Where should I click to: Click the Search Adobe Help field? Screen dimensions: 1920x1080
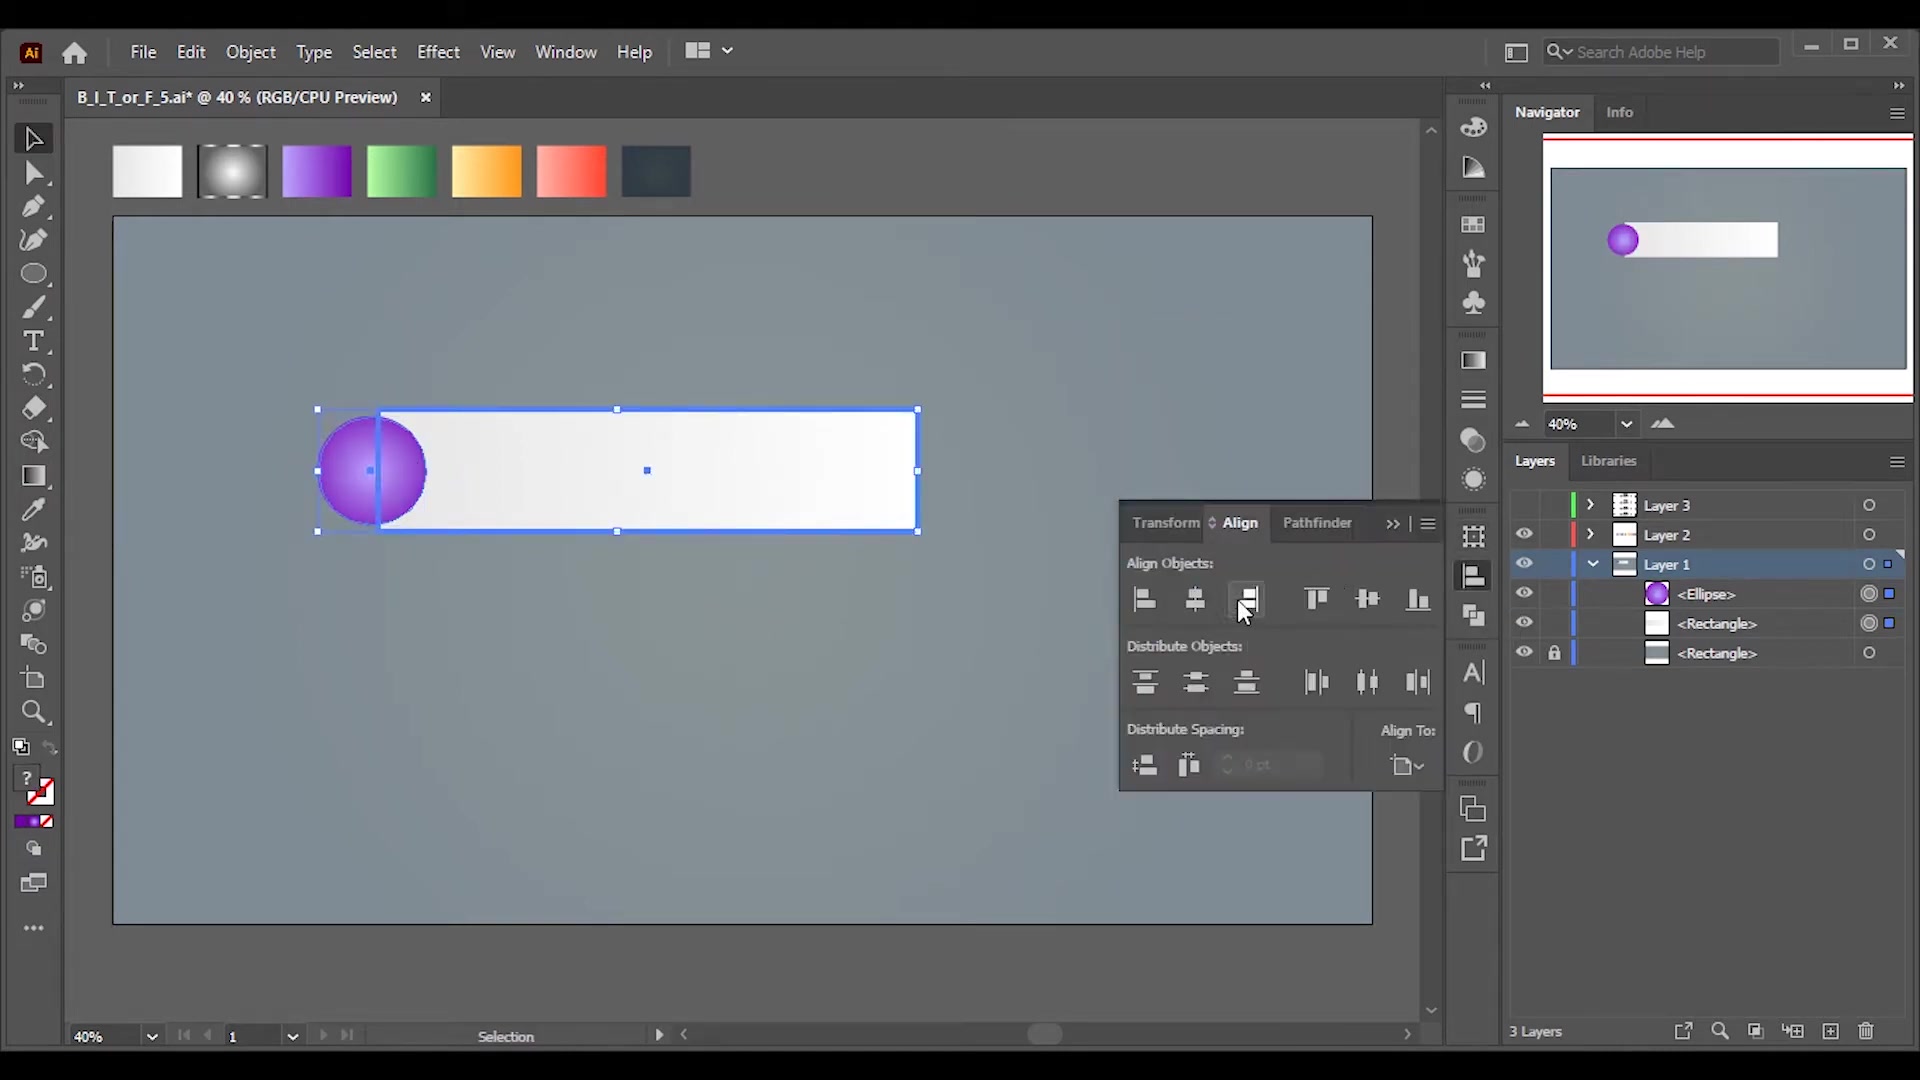point(1662,52)
